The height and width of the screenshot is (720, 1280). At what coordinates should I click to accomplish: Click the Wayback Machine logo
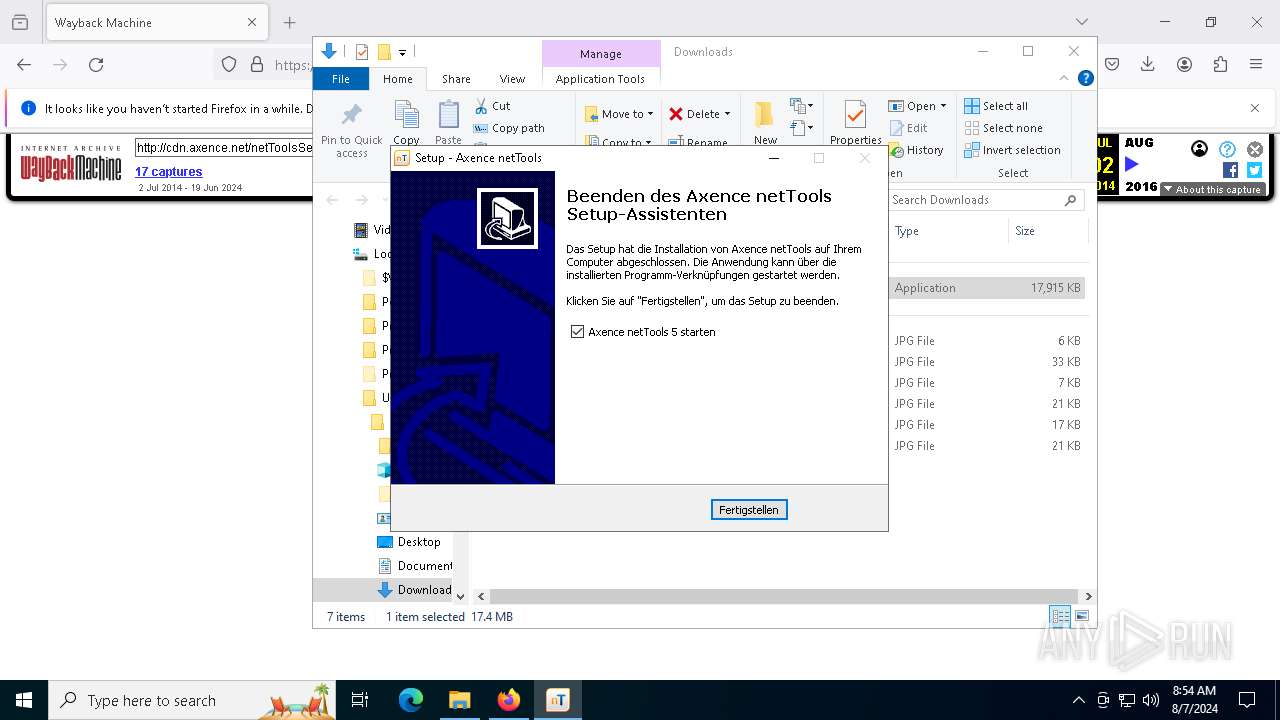tap(71, 163)
